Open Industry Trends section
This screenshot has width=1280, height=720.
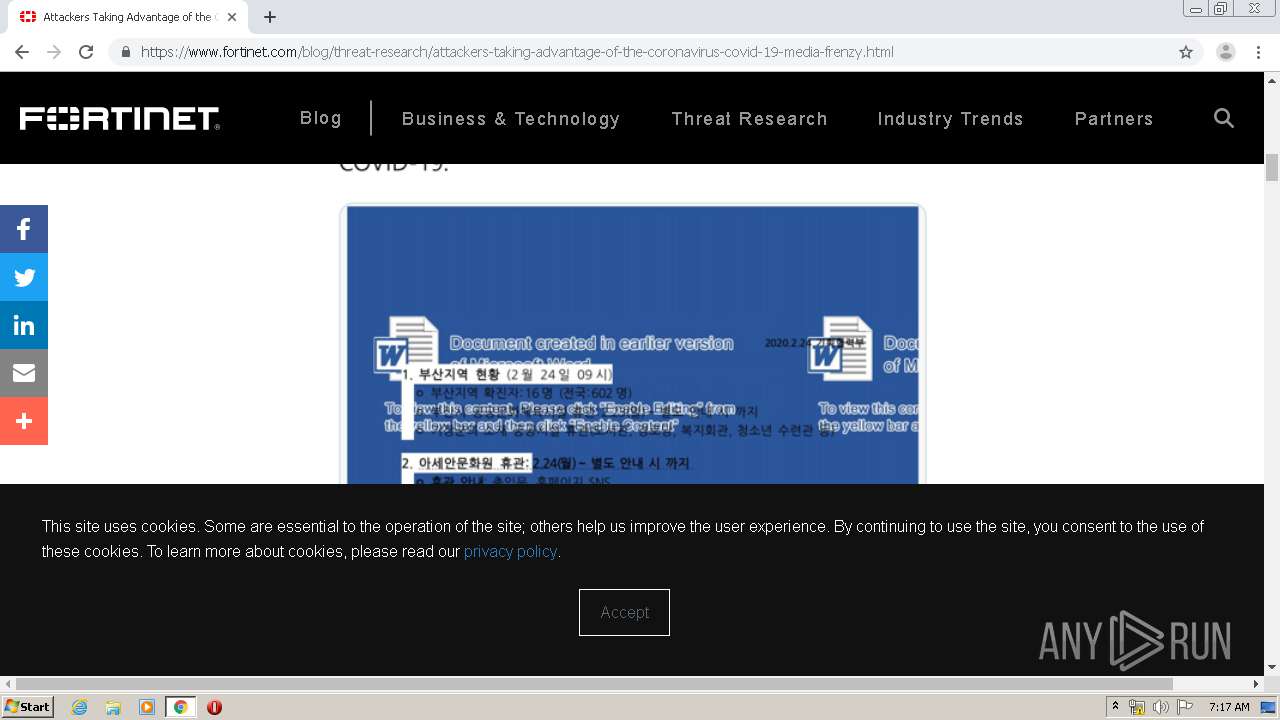click(950, 119)
